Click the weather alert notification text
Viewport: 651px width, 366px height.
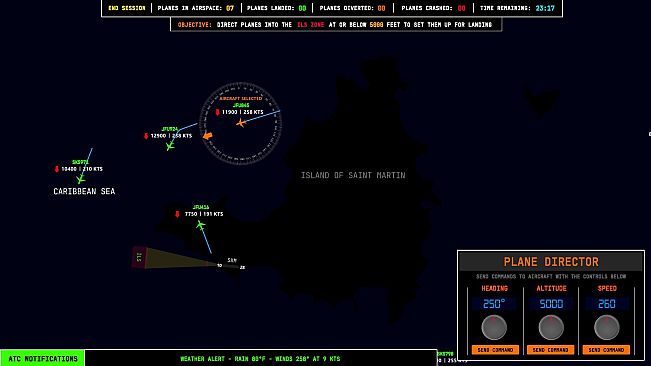(x=260, y=359)
